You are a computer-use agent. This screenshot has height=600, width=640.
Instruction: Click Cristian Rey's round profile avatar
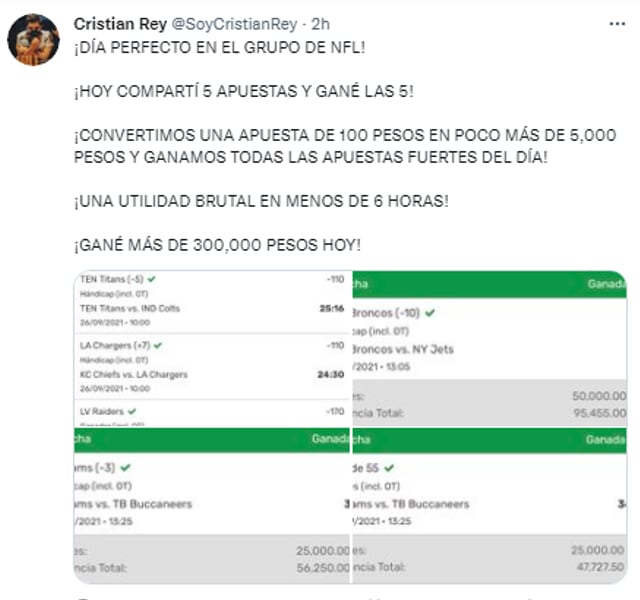point(33,40)
